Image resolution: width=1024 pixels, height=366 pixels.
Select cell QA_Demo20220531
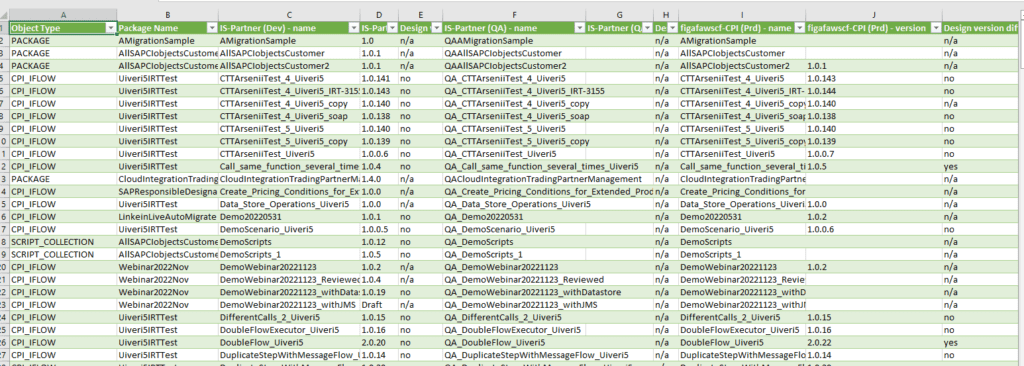coord(514,217)
